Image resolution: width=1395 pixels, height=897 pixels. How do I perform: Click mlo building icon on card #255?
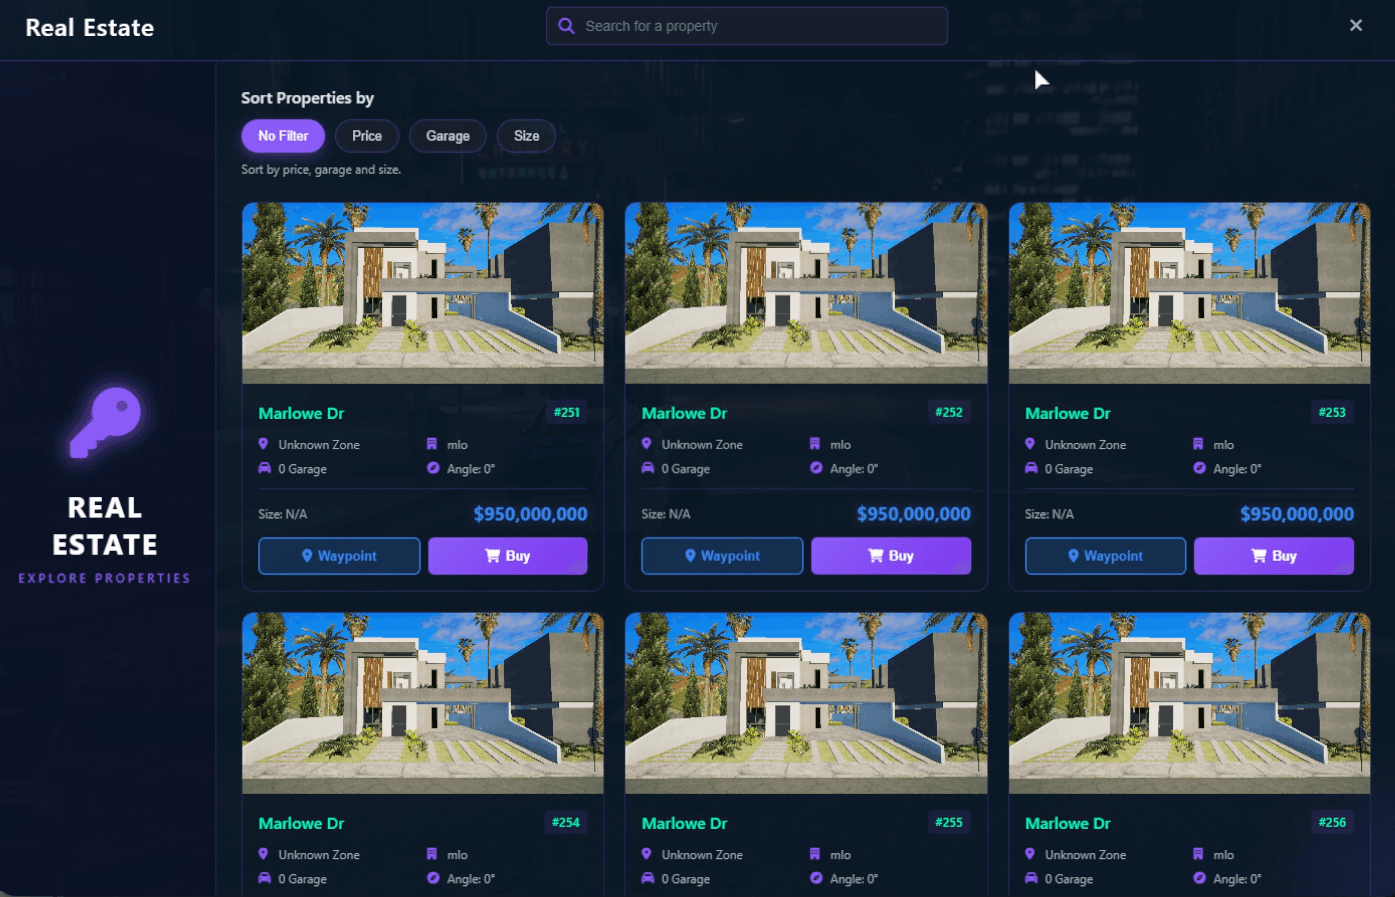click(815, 854)
